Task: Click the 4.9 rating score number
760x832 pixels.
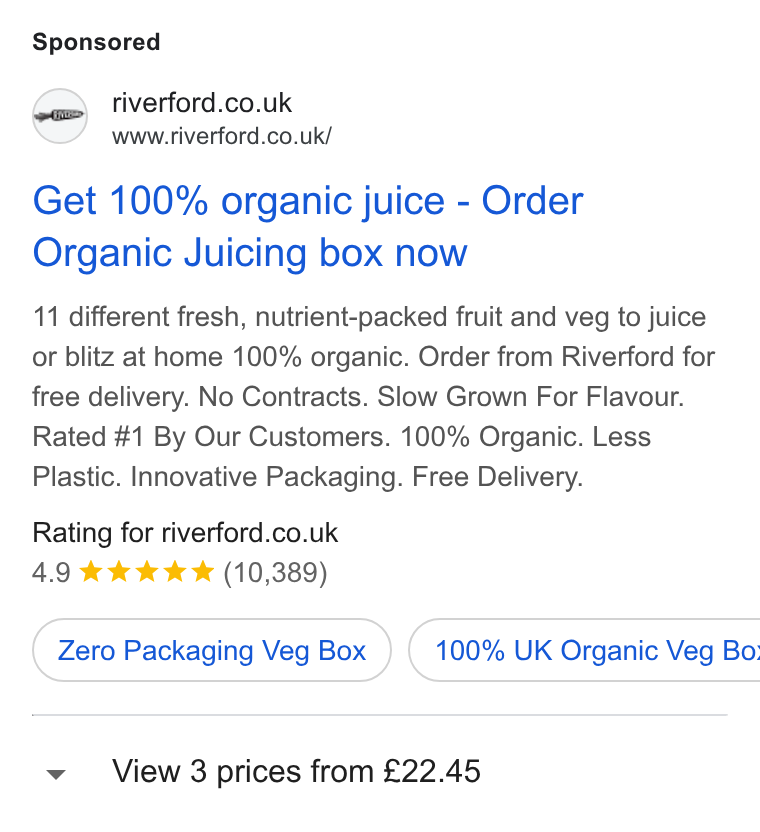Action: coord(51,573)
